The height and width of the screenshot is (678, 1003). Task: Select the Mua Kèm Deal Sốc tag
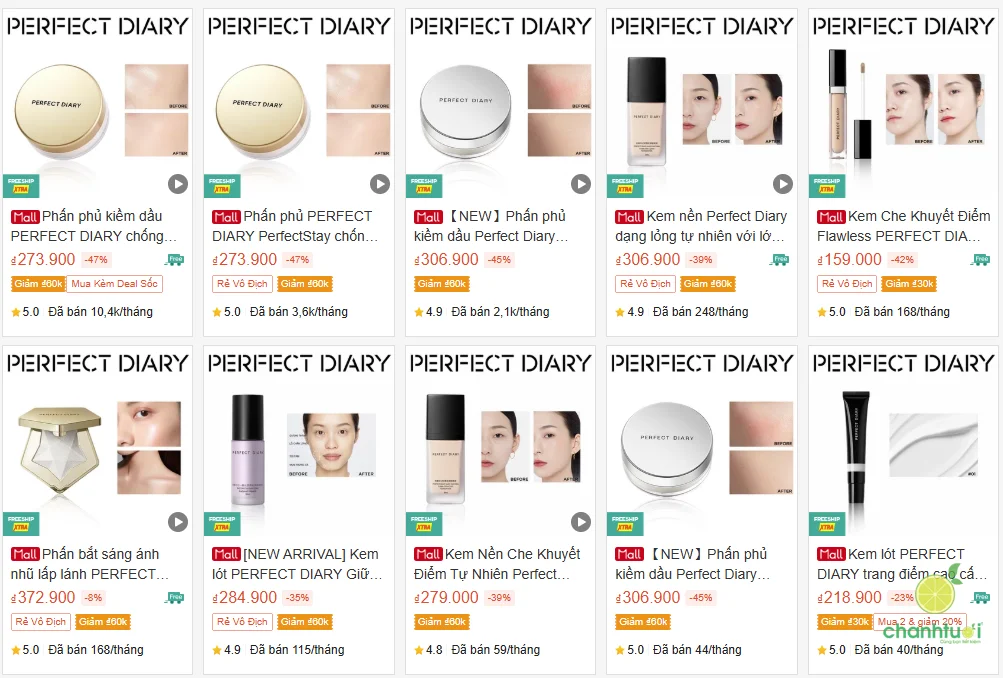click(x=114, y=283)
